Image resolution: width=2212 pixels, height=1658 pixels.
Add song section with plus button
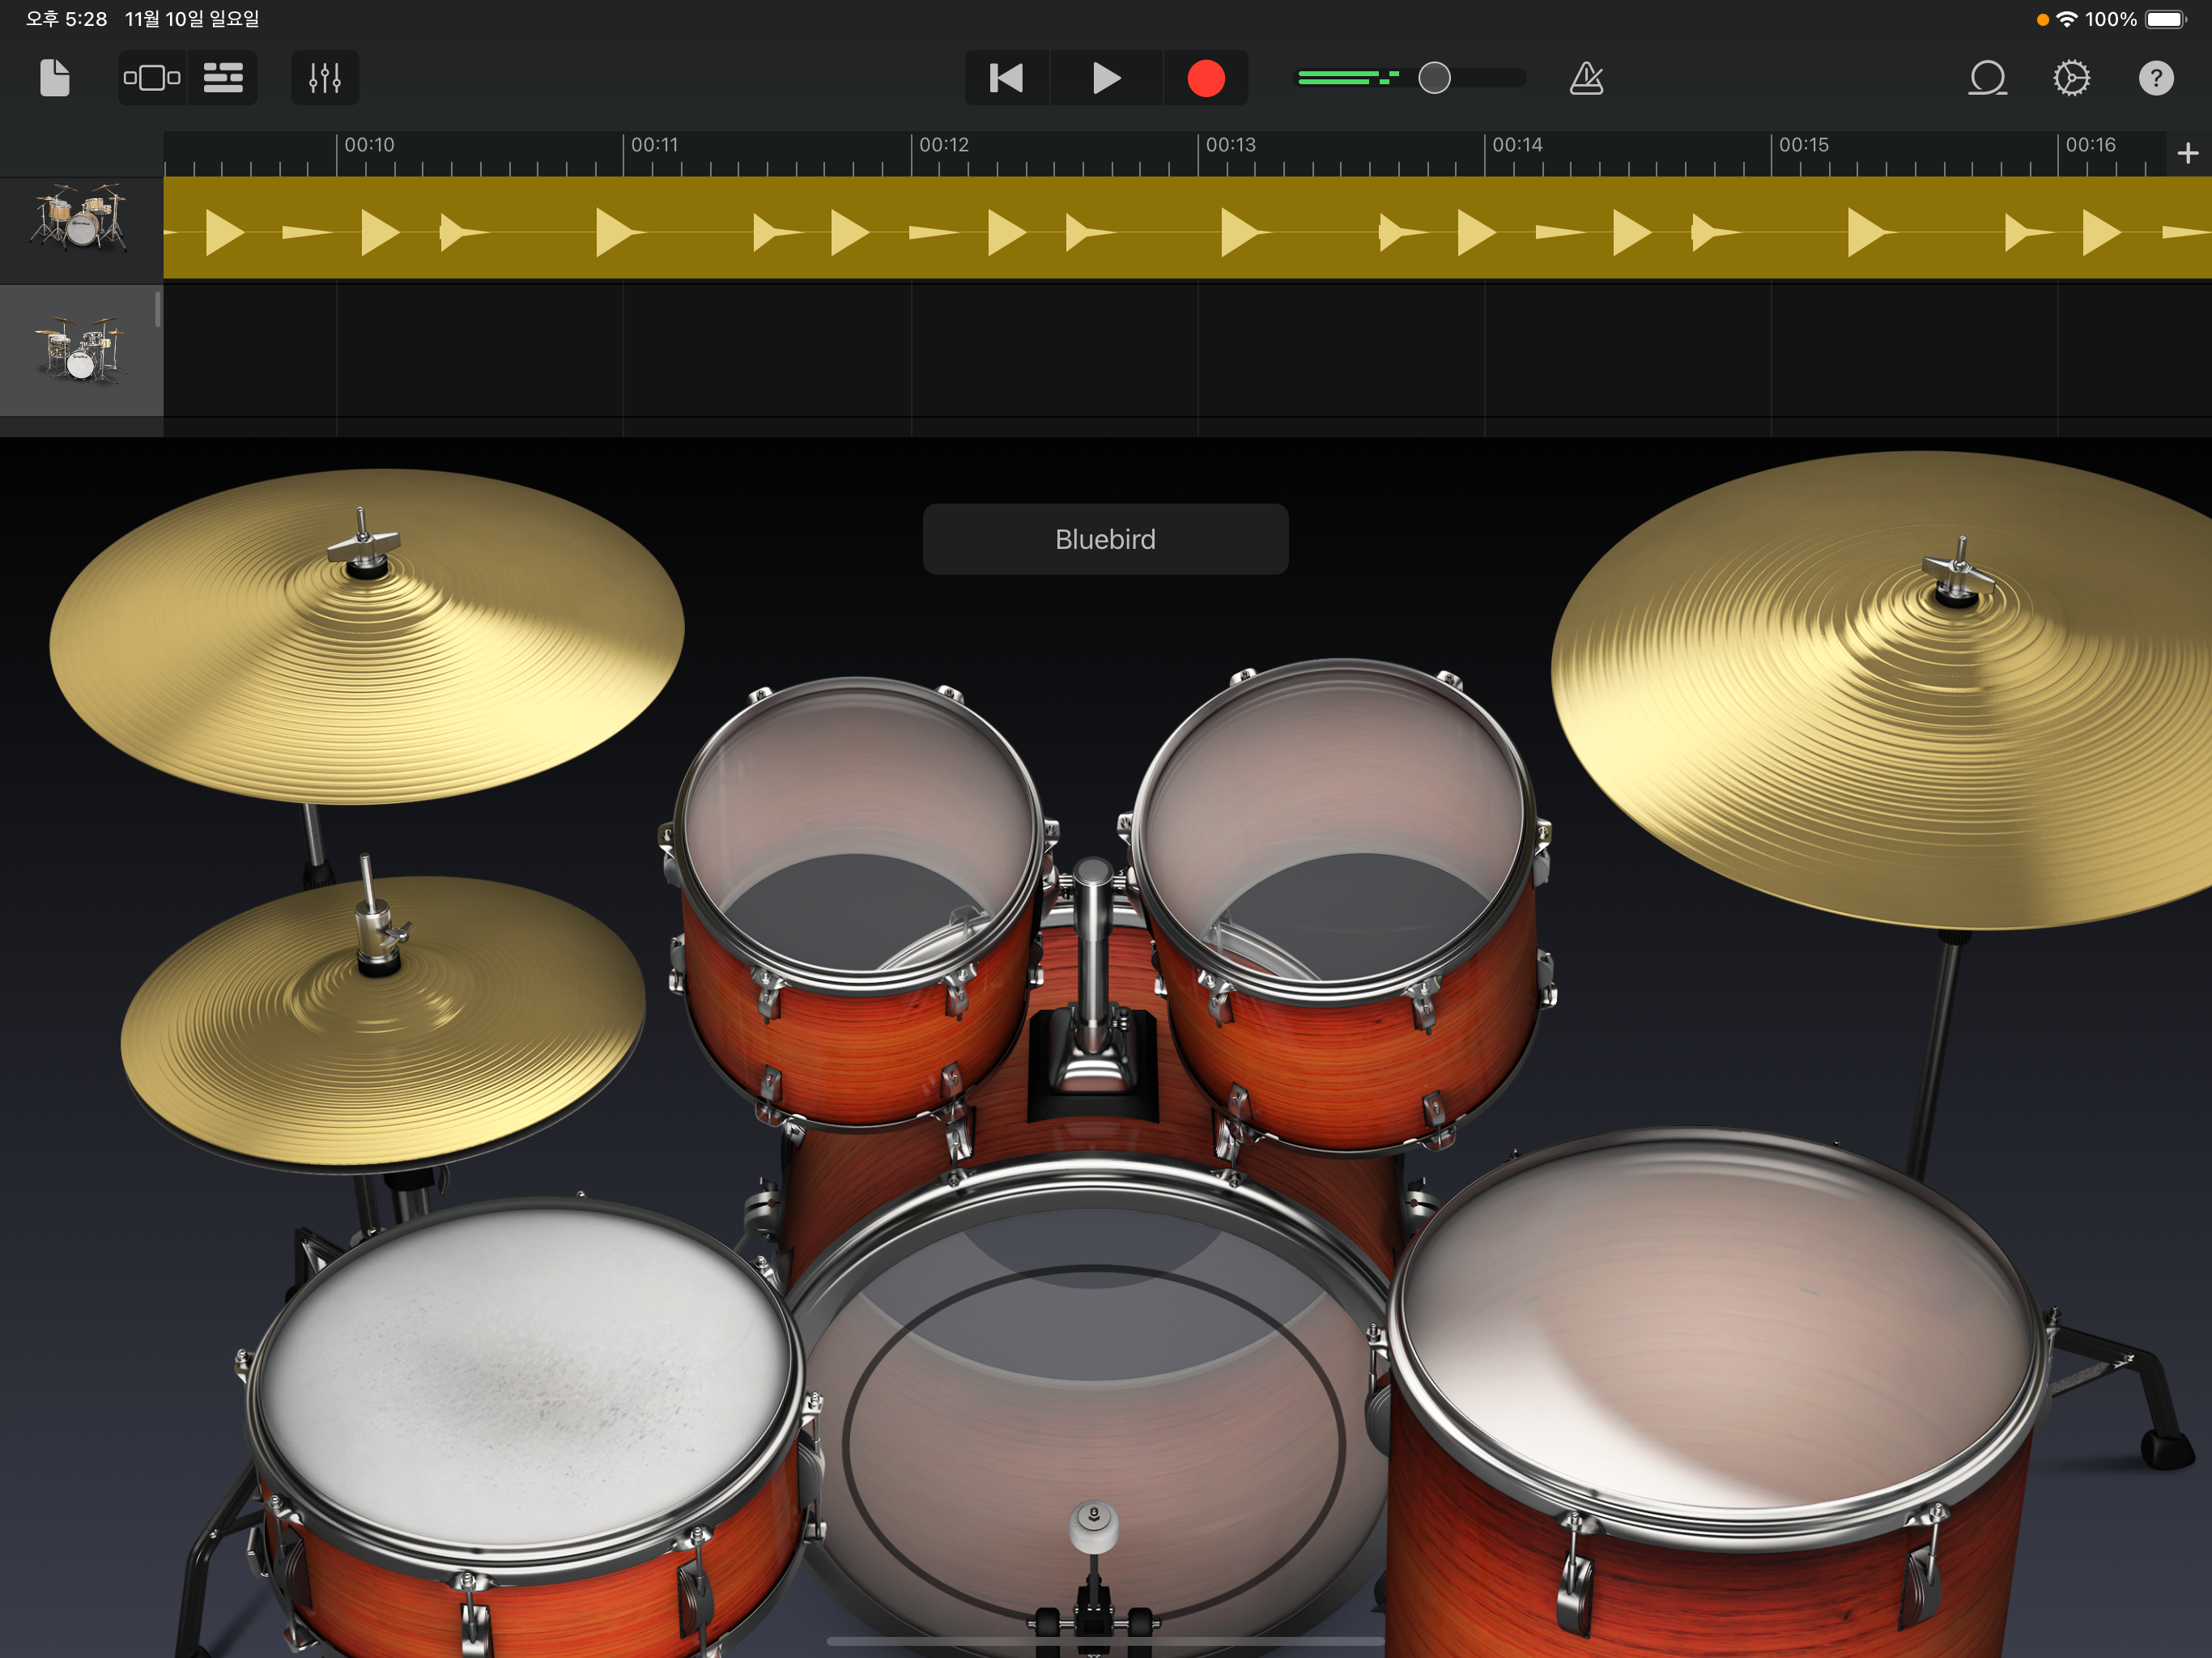click(x=2187, y=153)
